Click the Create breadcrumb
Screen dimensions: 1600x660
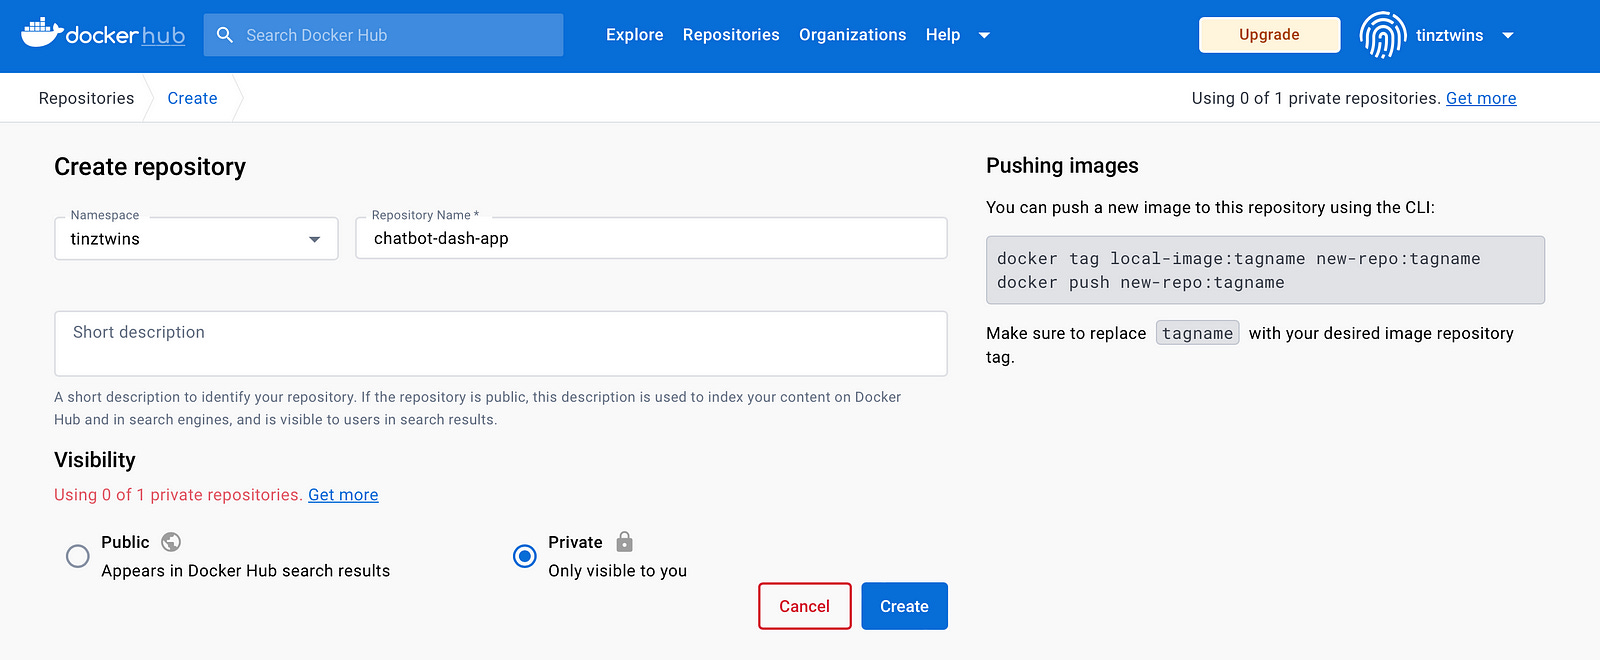tap(192, 98)
